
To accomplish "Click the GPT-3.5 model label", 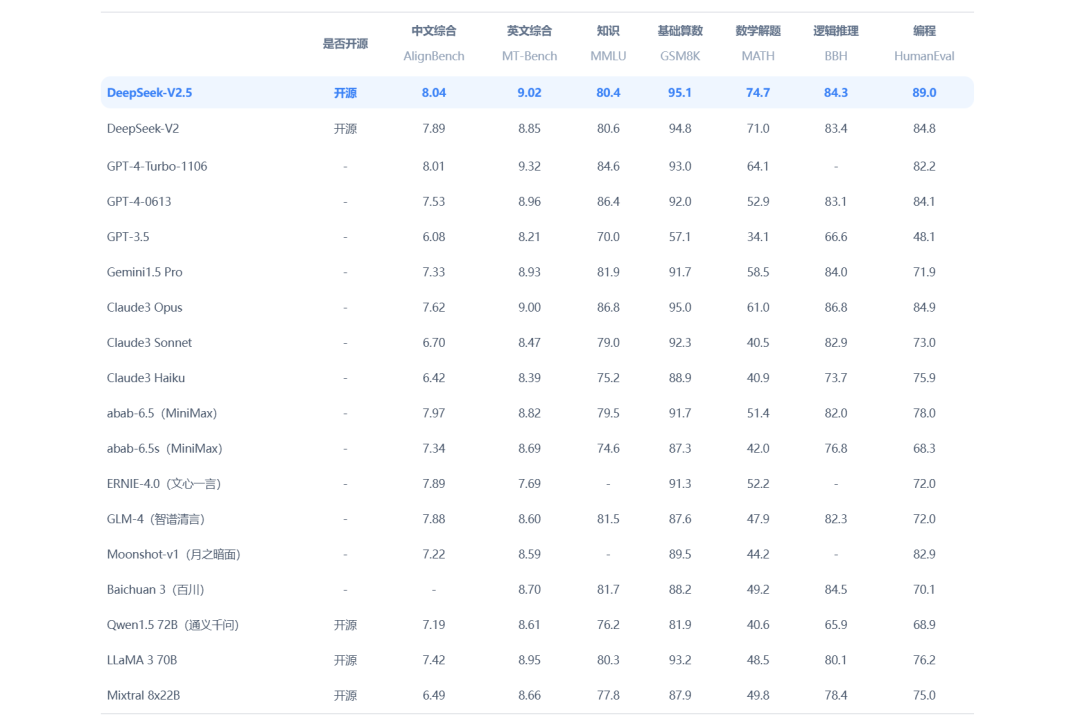I will click(x=128, y=236).
